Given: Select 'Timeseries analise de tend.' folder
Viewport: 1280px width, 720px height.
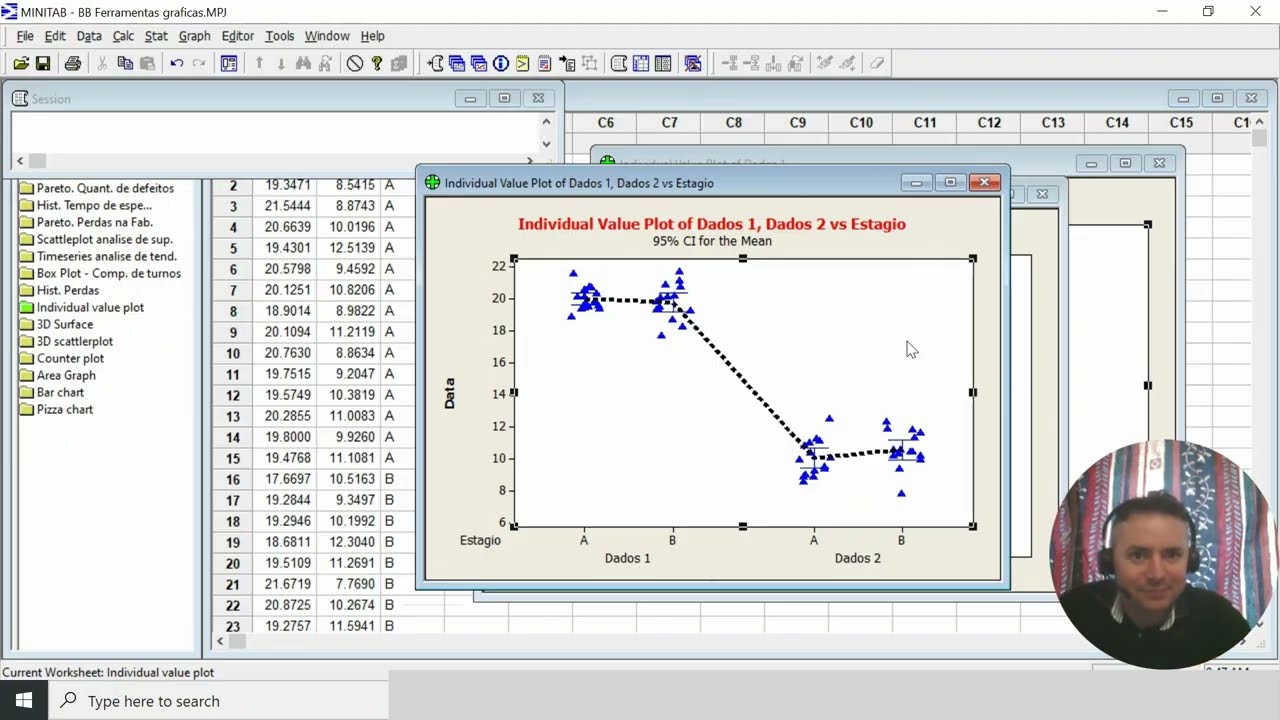Looking at the screenshot, I should 107,256.
